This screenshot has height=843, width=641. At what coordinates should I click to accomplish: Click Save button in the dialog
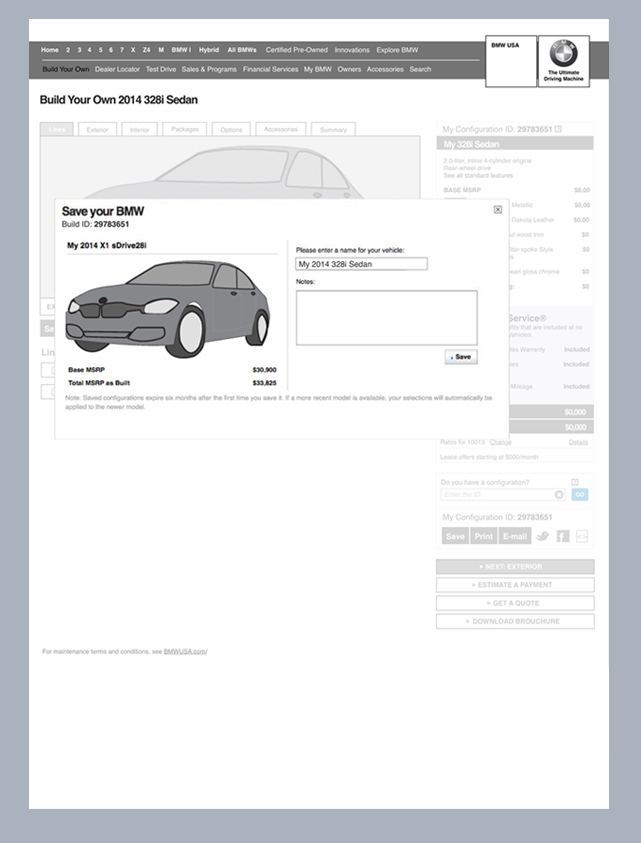[x=461, y=357]
